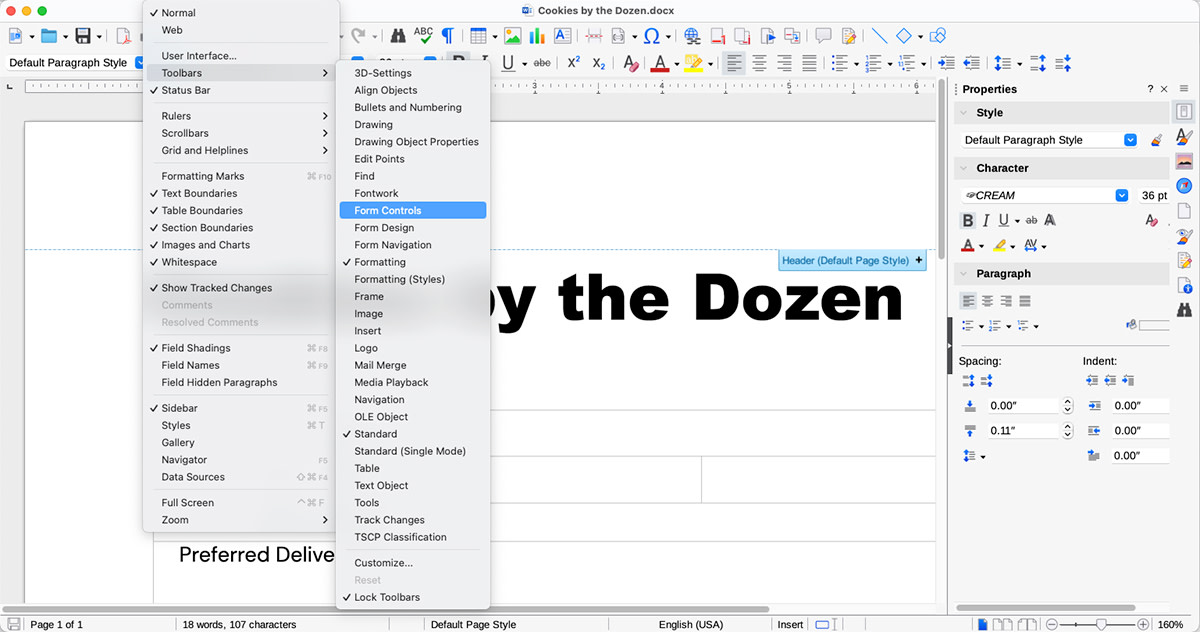Insert a chart using the toolbar icon
Image resolution: width=1200 pixels, height=632 pixels.
(538, 35)
